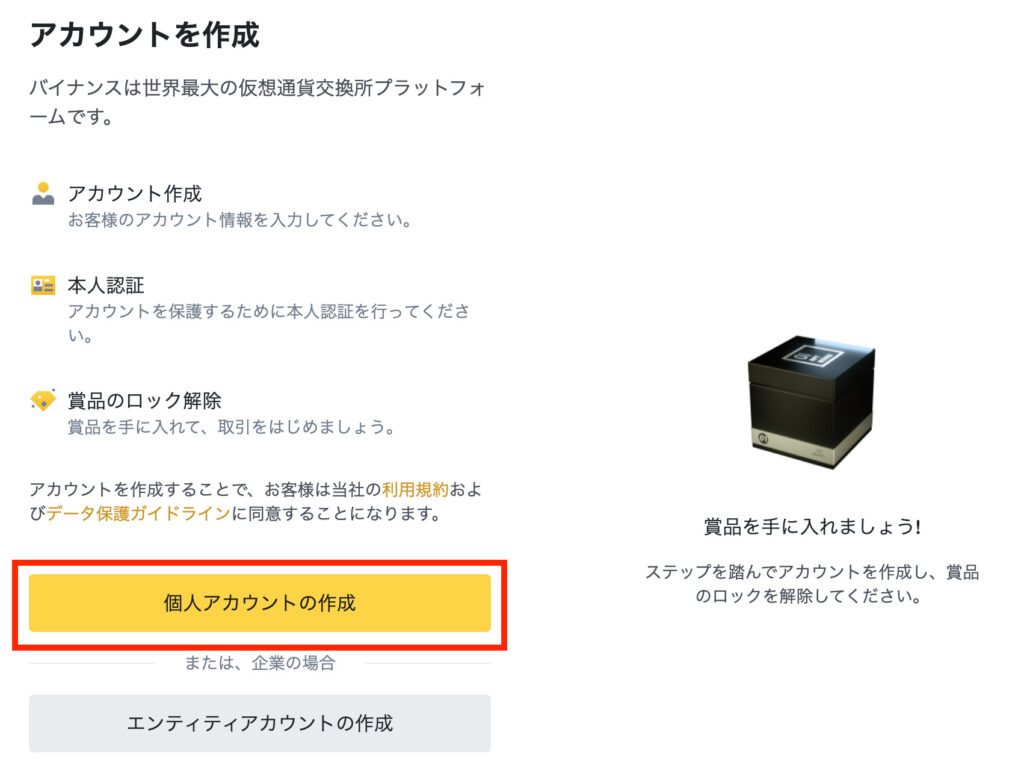Click the black prize box image
1024x774 pixels.
click(811, 402)
